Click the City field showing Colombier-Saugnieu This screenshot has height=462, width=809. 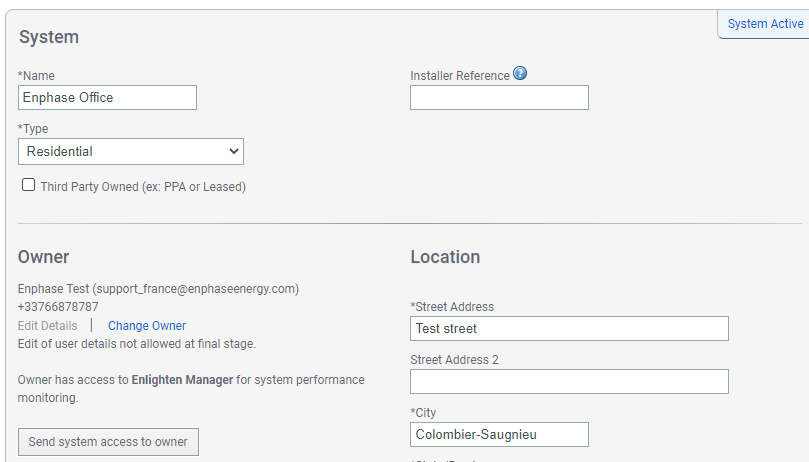pyautogui.click(x=499, y=434)
